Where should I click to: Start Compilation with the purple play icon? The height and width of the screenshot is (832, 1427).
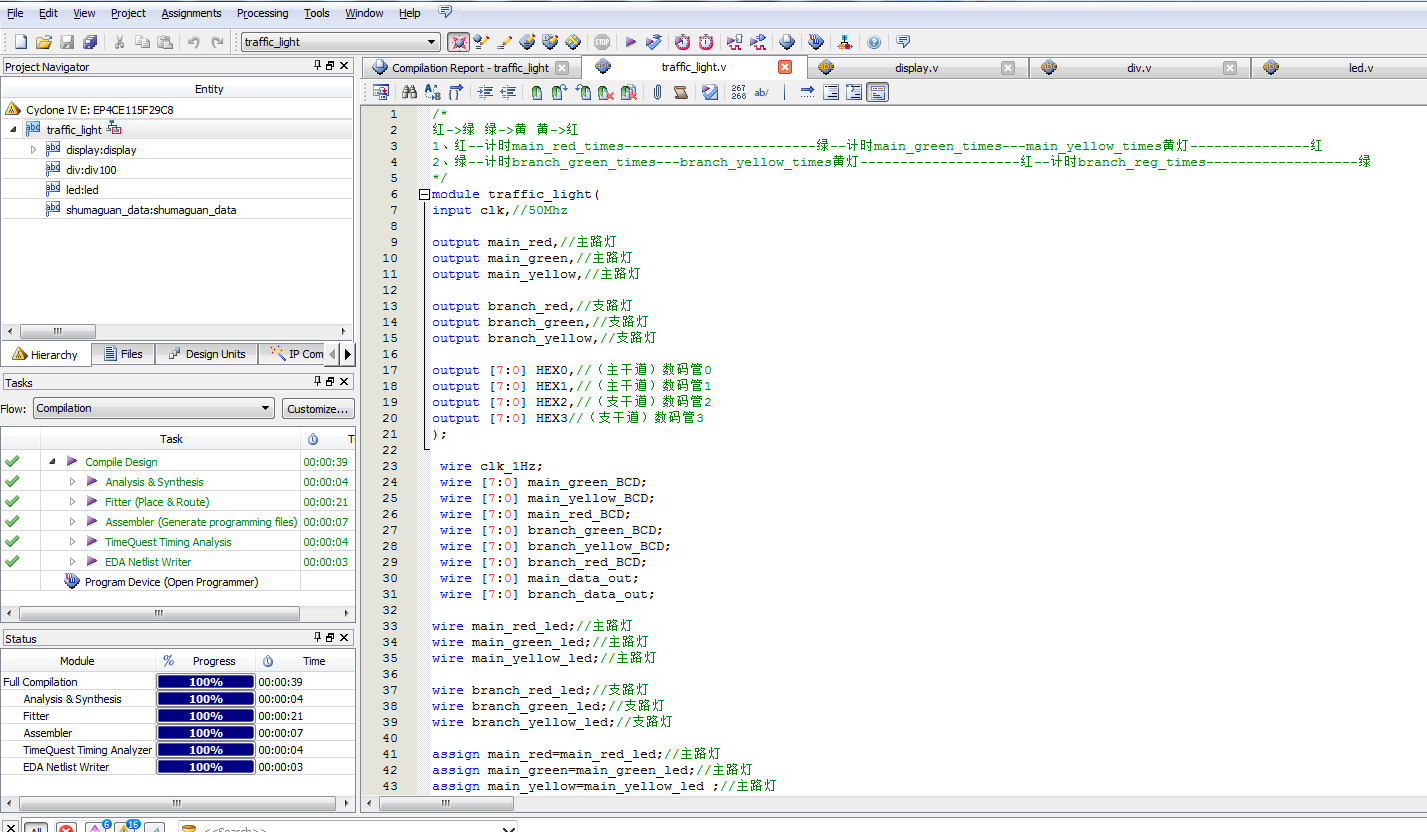(x=630, y=42)
